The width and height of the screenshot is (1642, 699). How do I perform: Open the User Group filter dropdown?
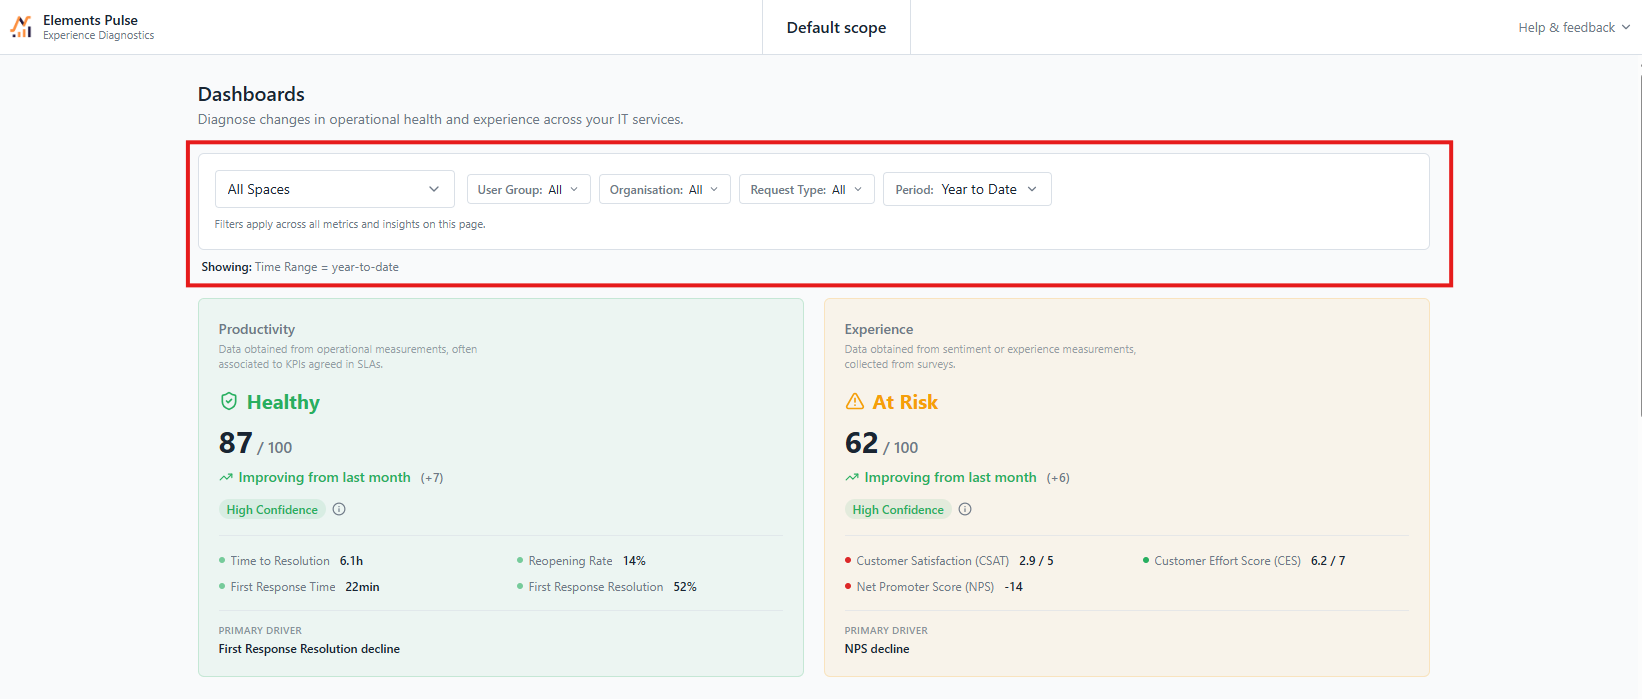tap(528, 190)
